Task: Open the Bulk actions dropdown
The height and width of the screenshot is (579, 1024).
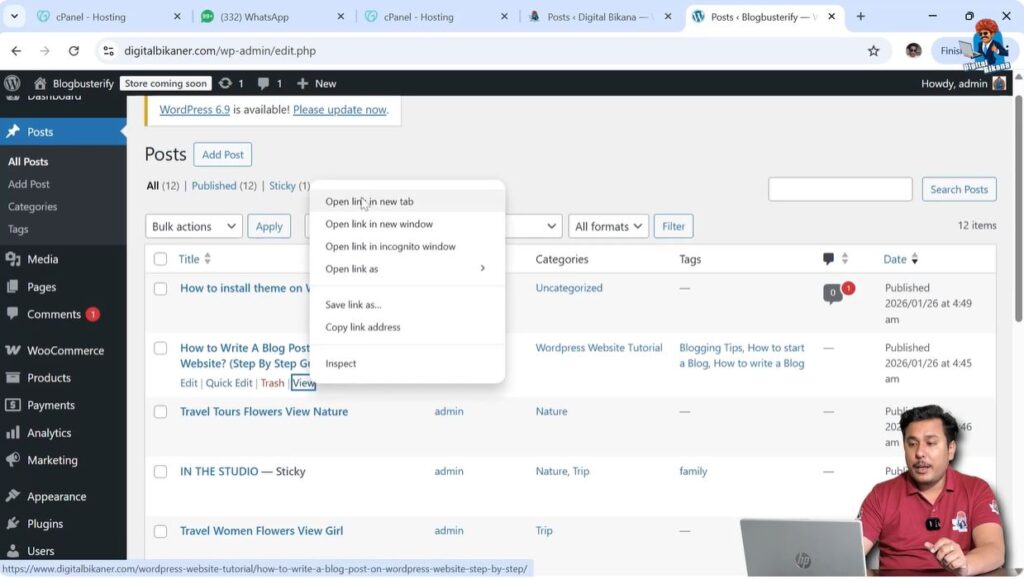Action: tap(193, 227)
